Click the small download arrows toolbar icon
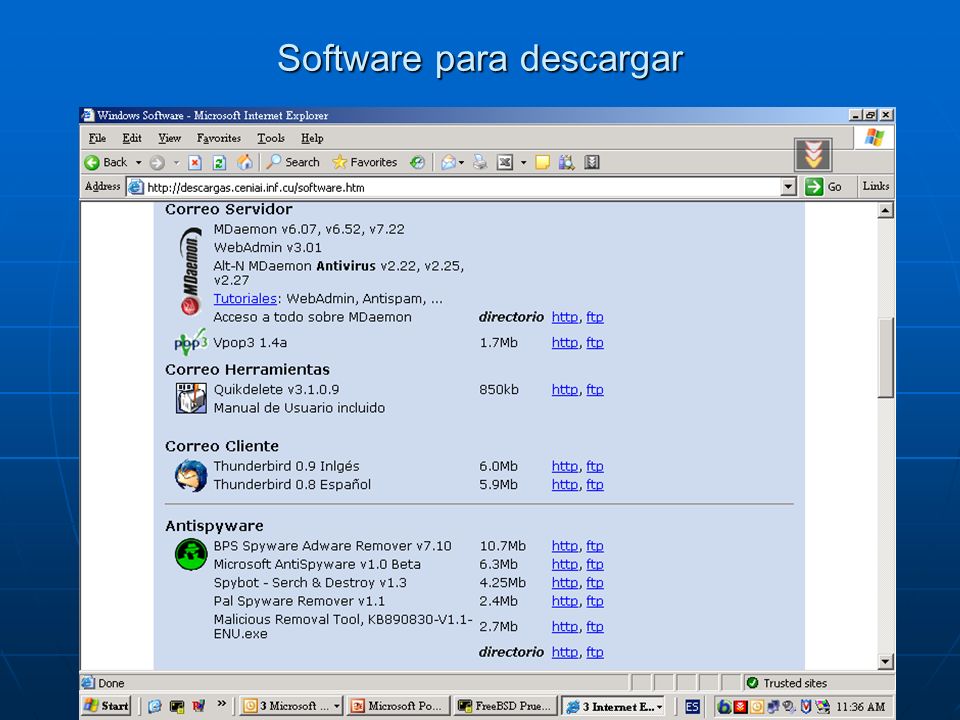 [x=591, y=162]
